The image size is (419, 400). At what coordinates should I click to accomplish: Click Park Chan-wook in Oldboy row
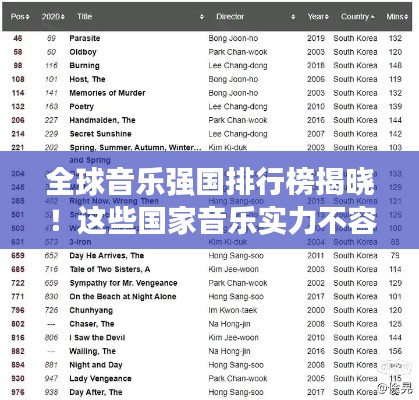[238, 52]
